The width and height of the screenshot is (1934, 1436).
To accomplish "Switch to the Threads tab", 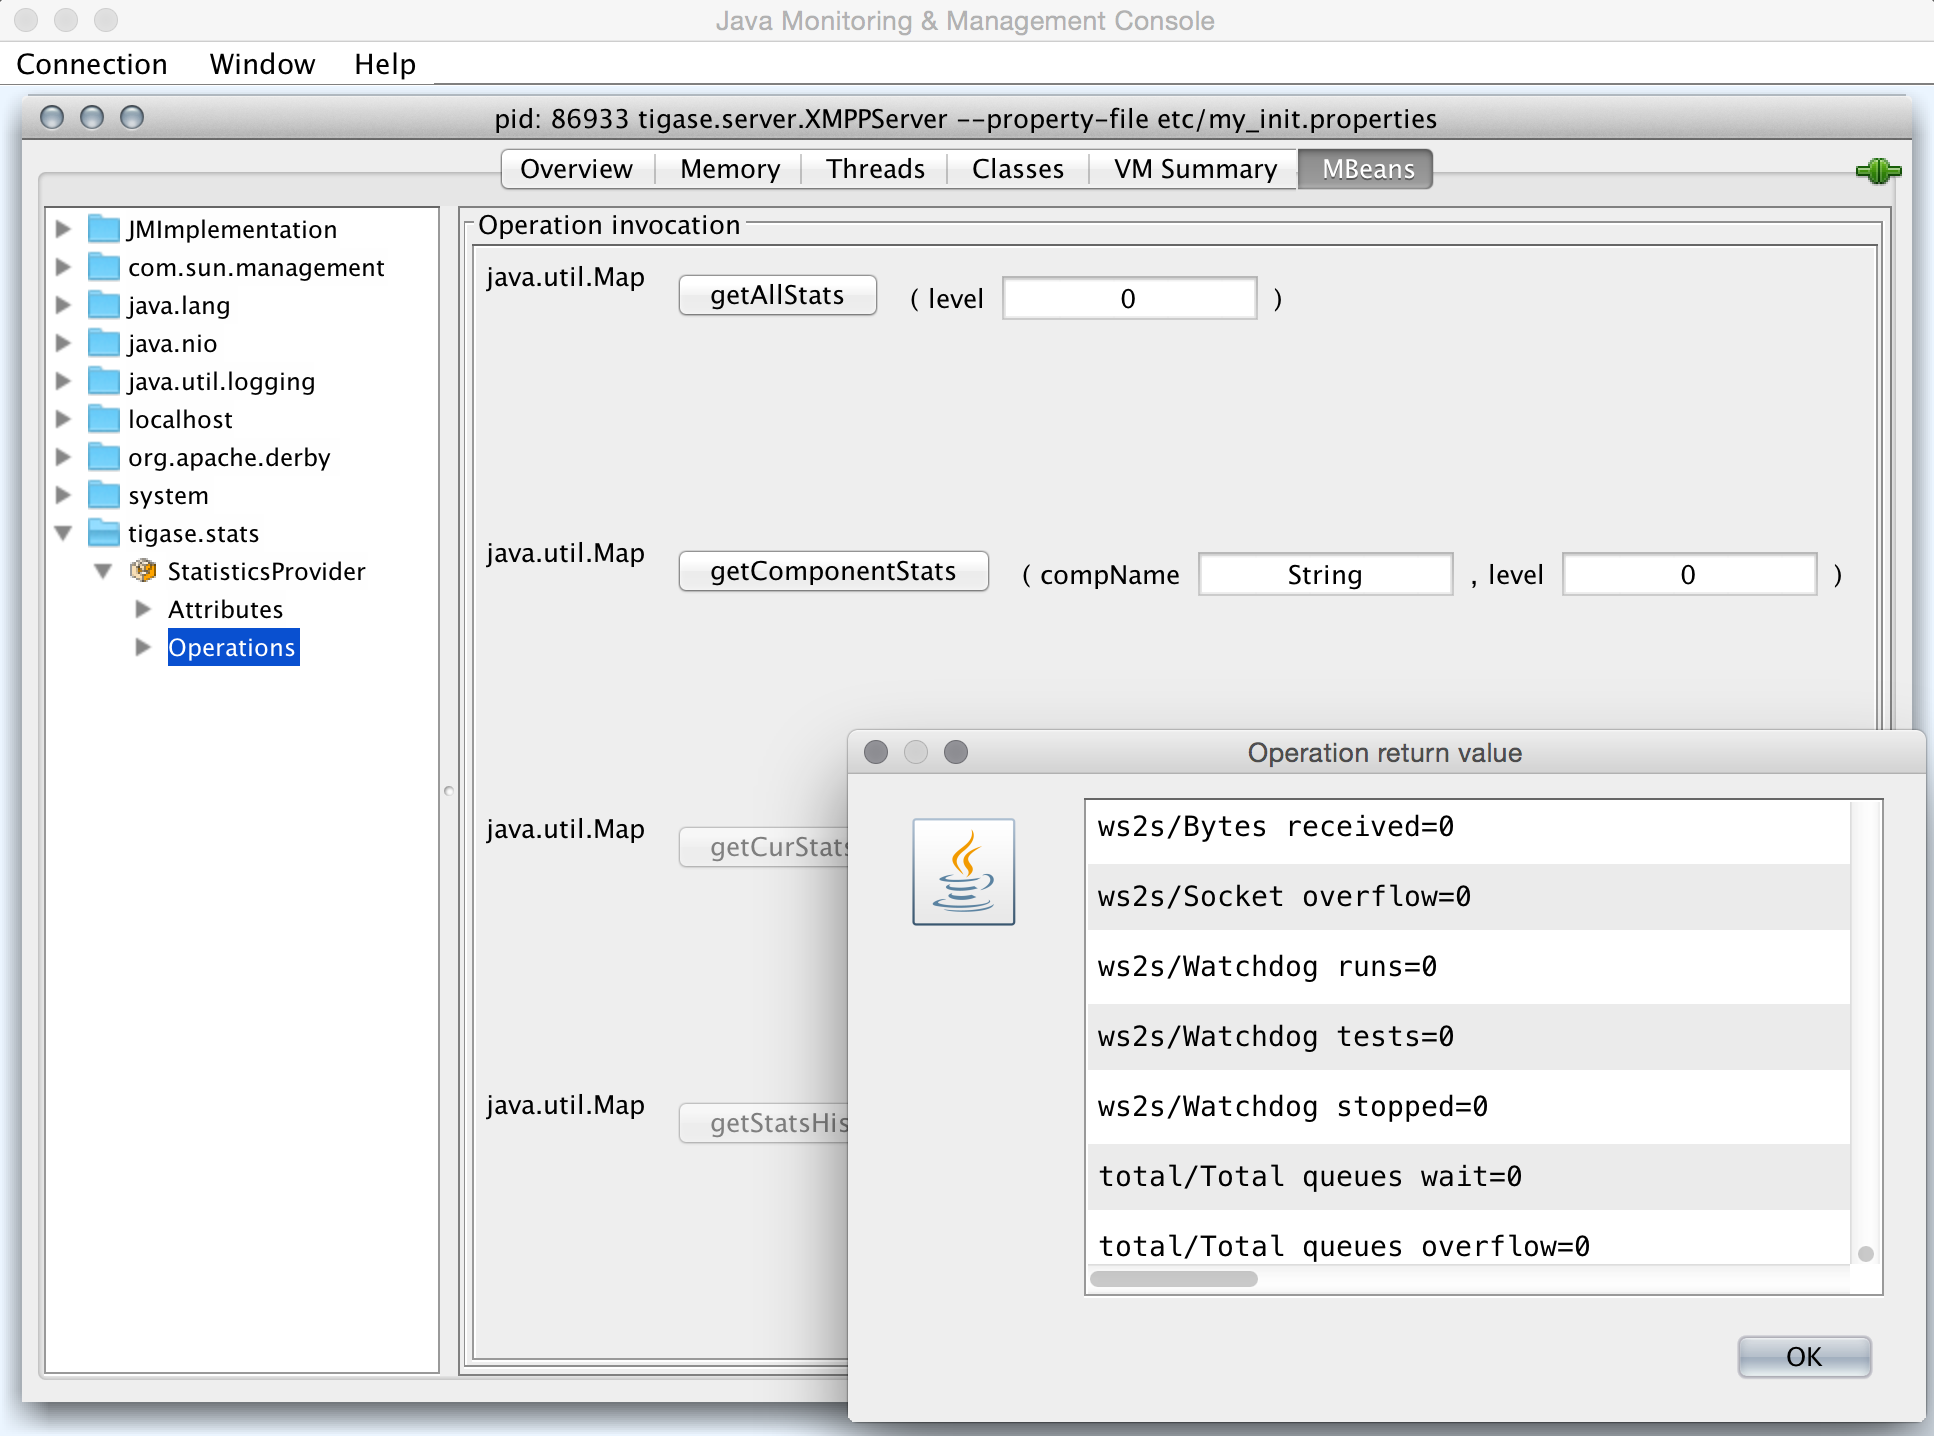I will [875, 169].
